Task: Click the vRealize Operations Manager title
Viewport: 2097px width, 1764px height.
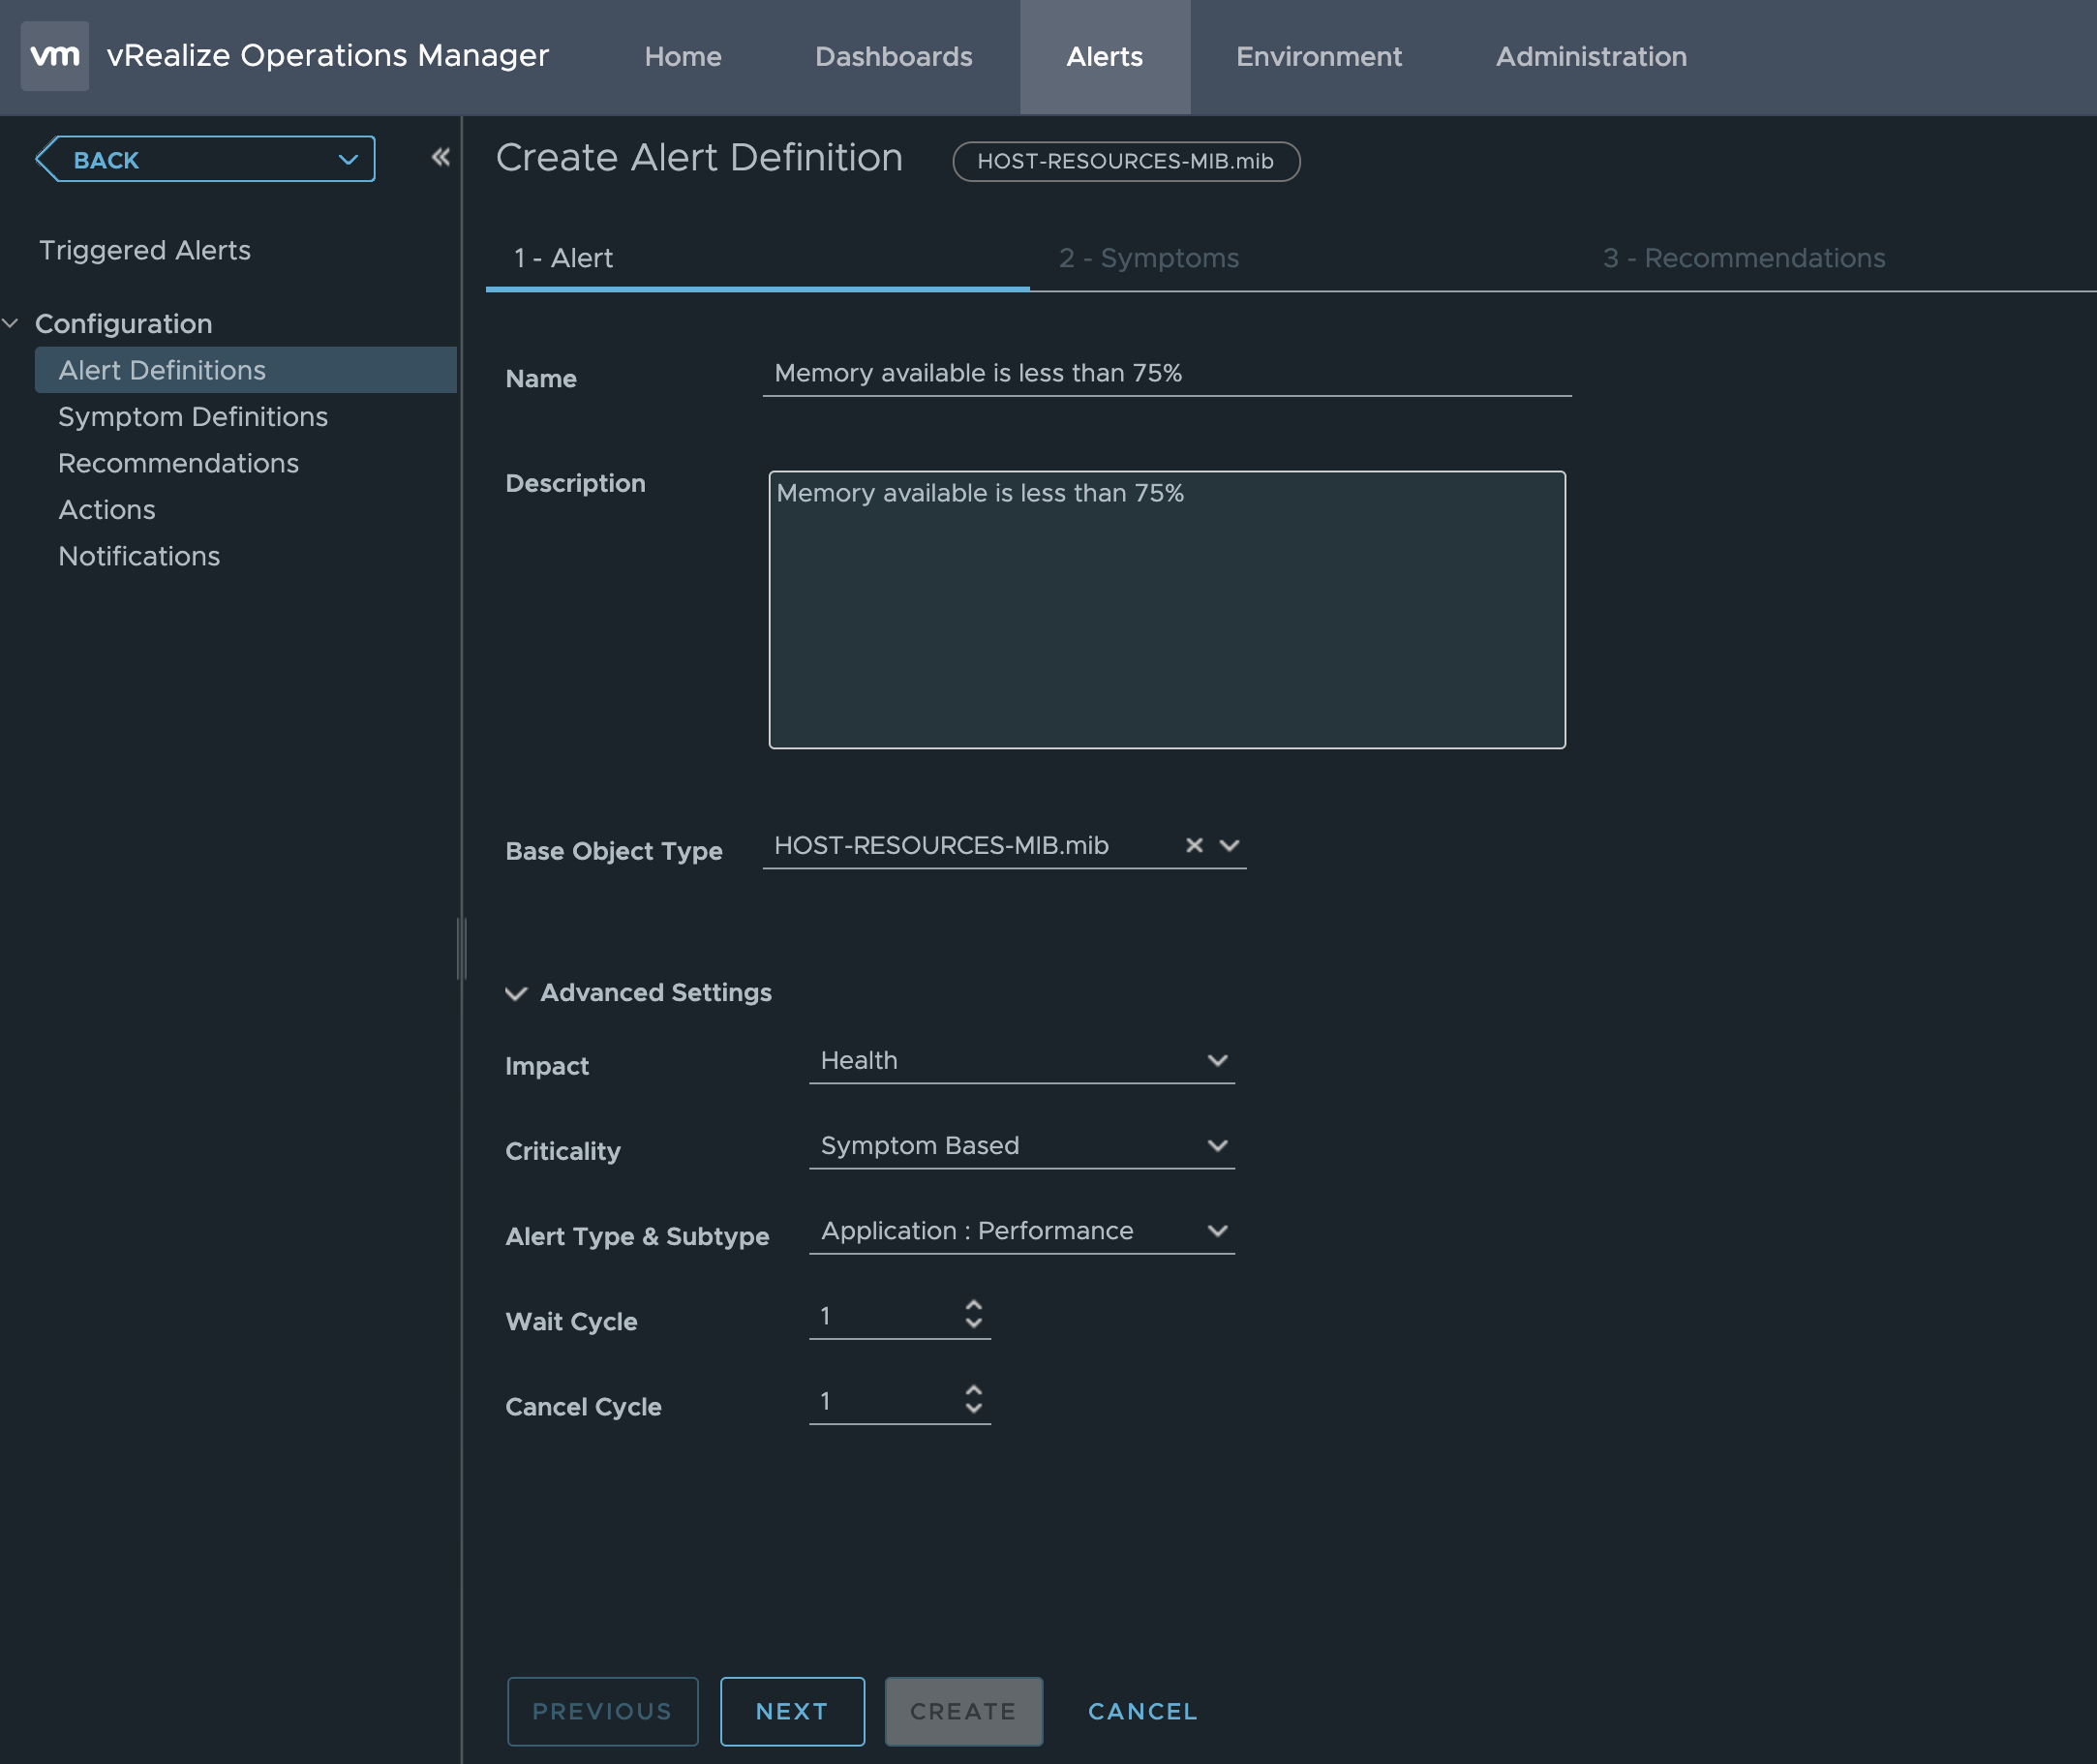Action: tap(327, 56)
